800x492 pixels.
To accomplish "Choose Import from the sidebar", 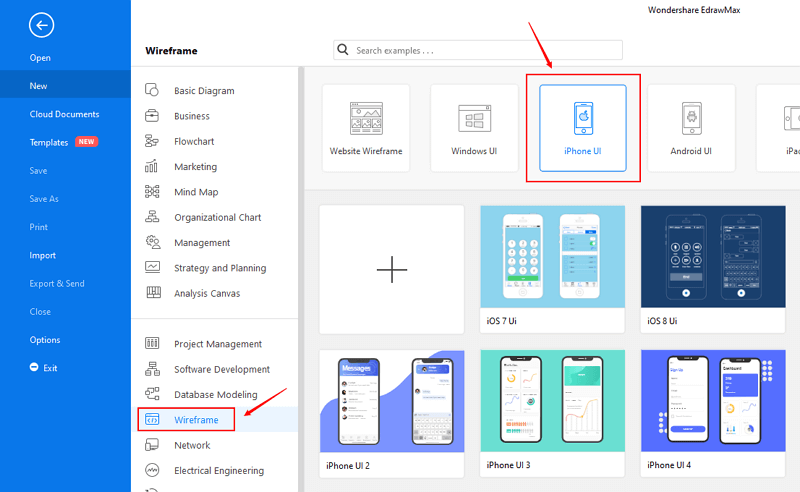I will (x=42, y=255).
